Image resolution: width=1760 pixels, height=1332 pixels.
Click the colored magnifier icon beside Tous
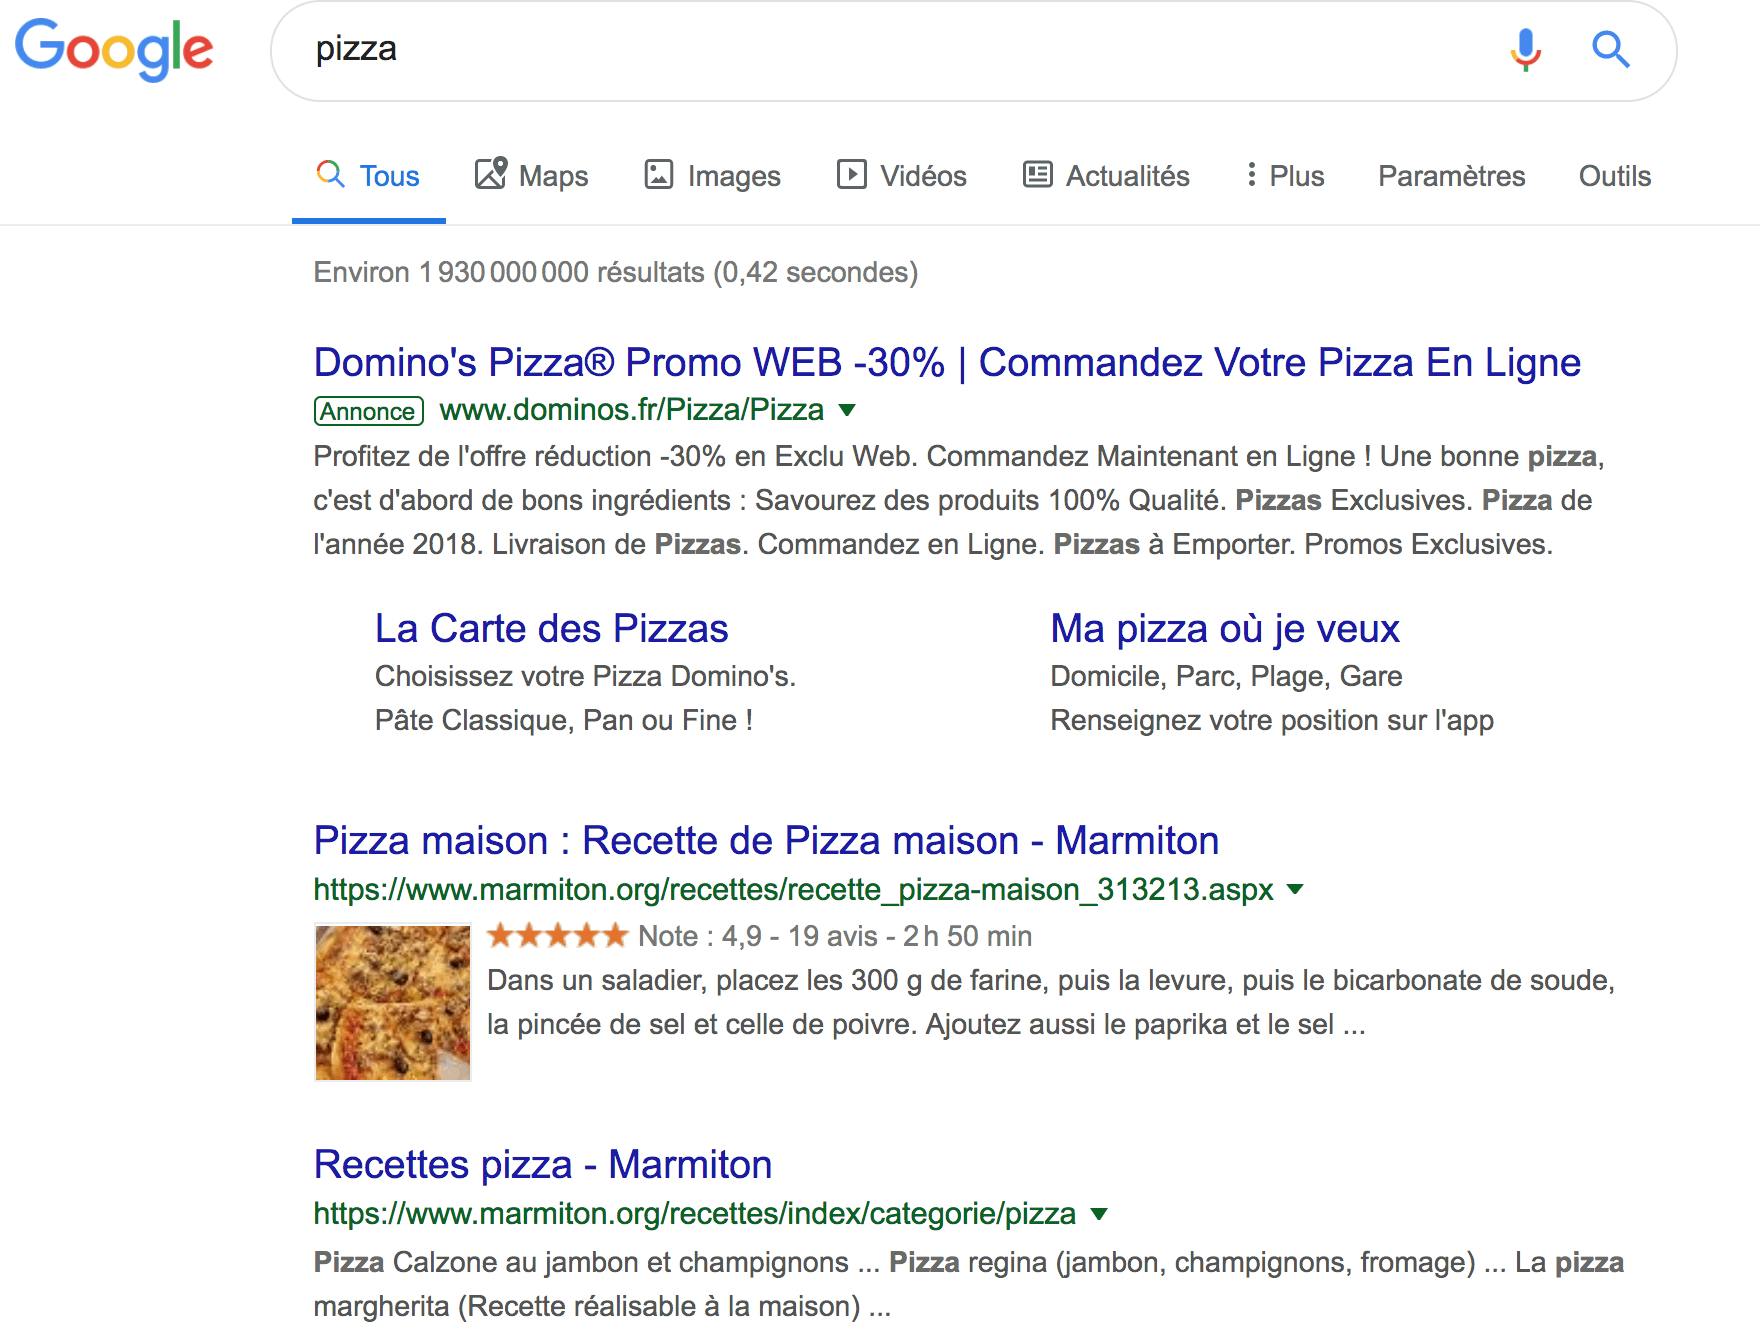[x=330, y=174]
